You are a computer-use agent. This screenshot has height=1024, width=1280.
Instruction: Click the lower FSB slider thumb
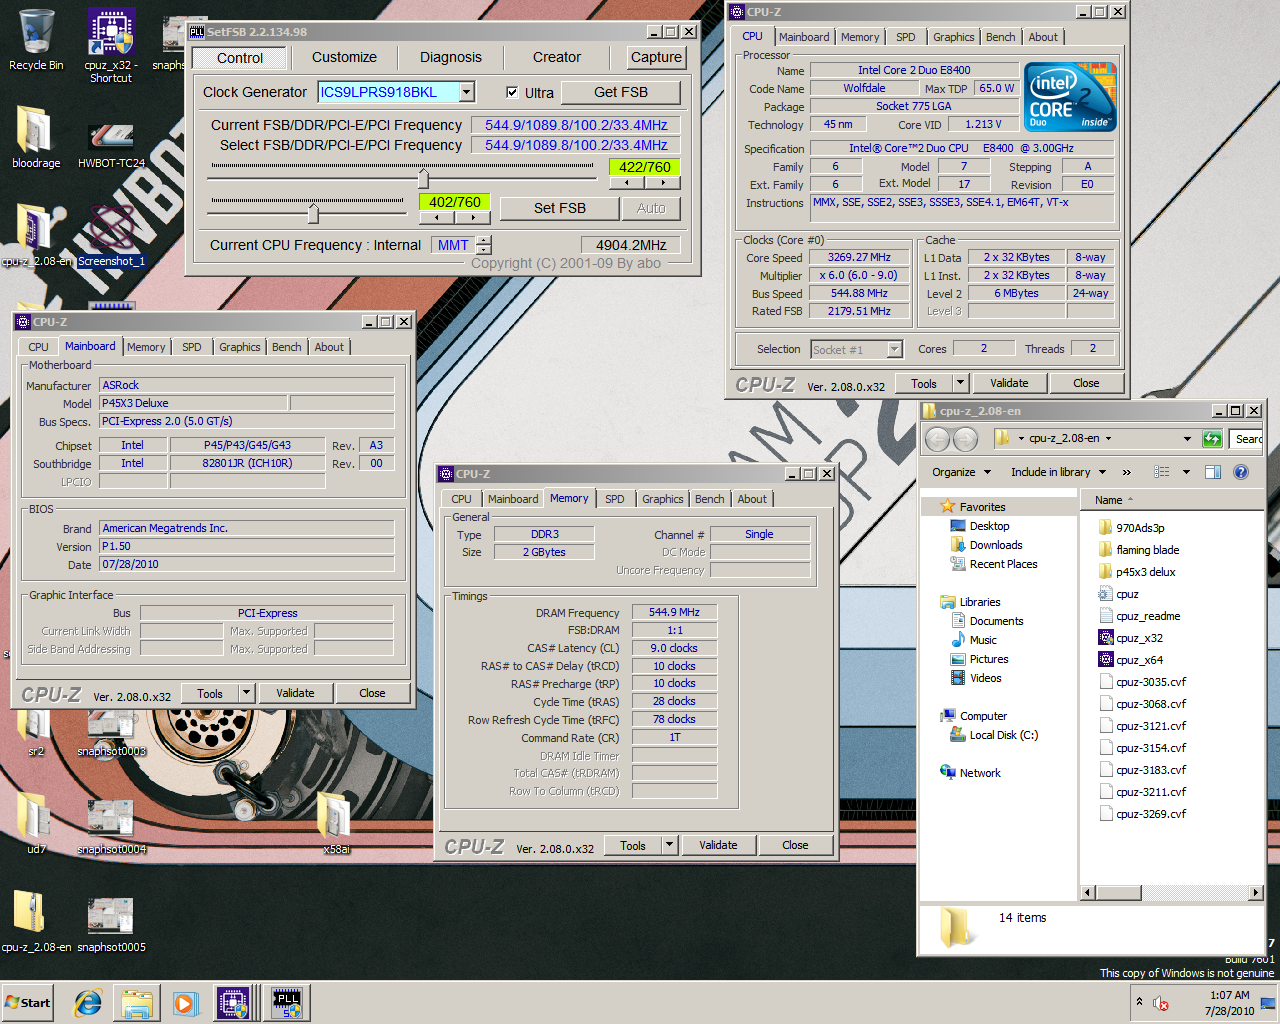(x=313, y=212)
